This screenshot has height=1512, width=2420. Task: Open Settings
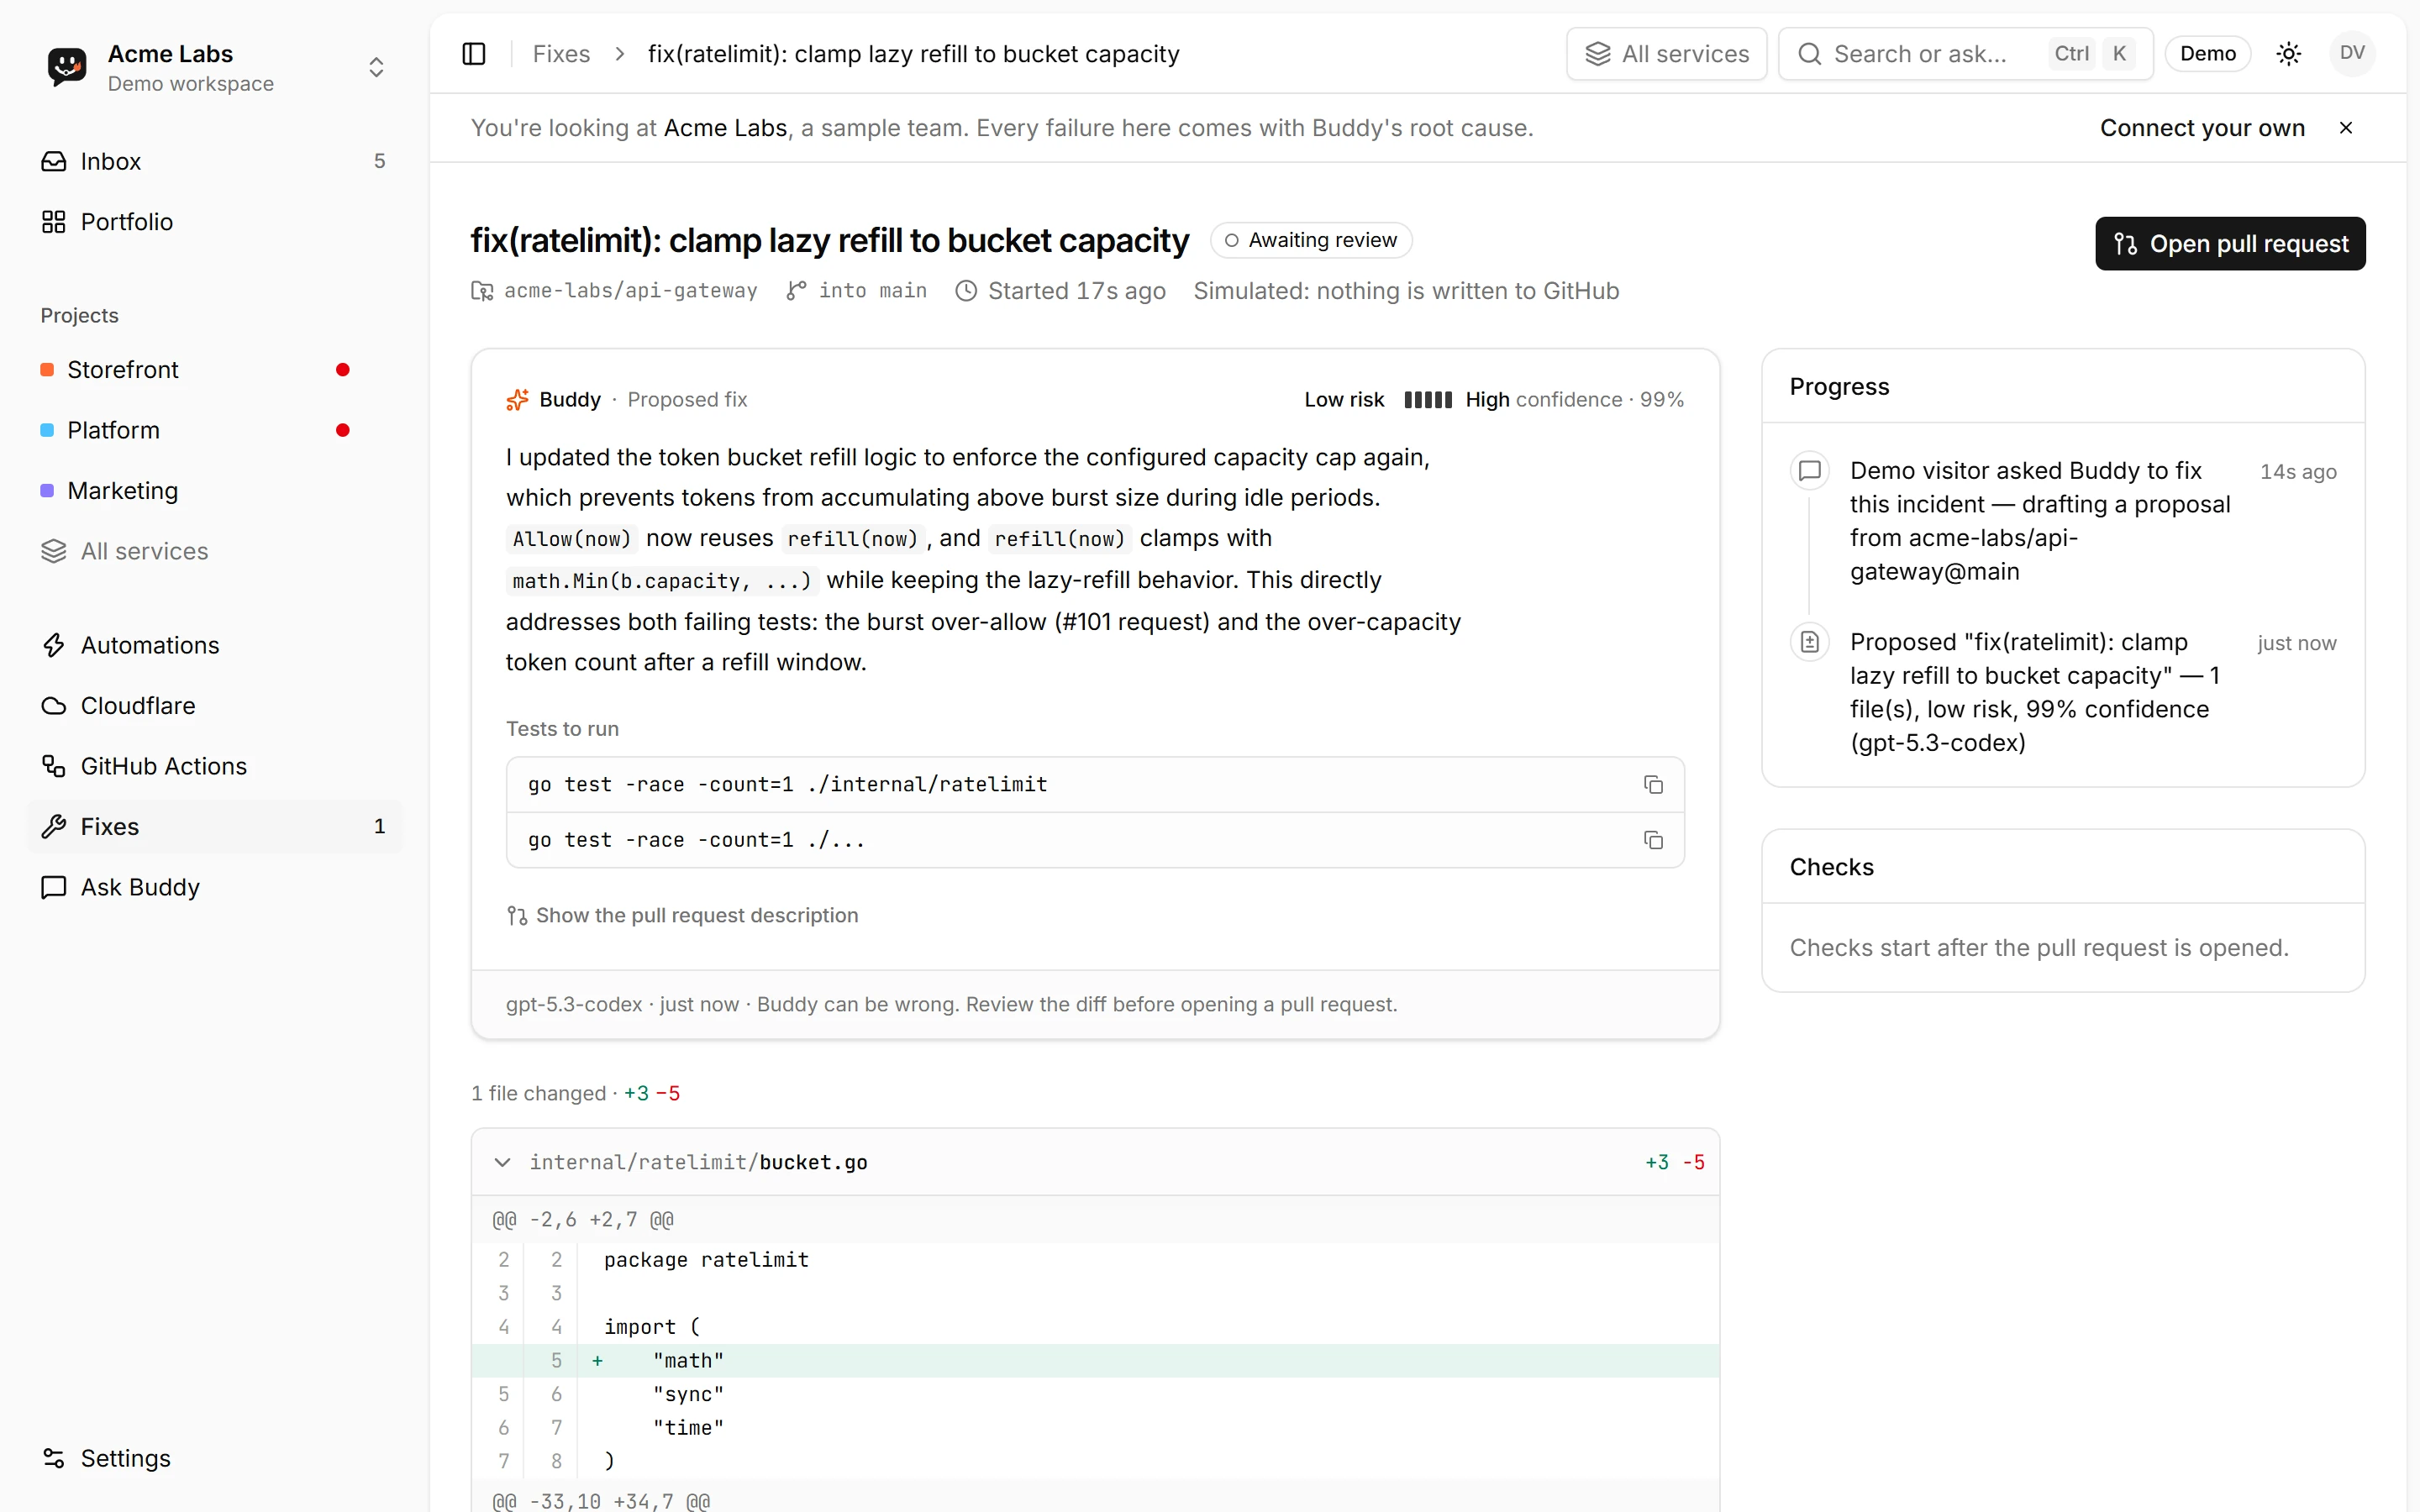point(214,1458)
